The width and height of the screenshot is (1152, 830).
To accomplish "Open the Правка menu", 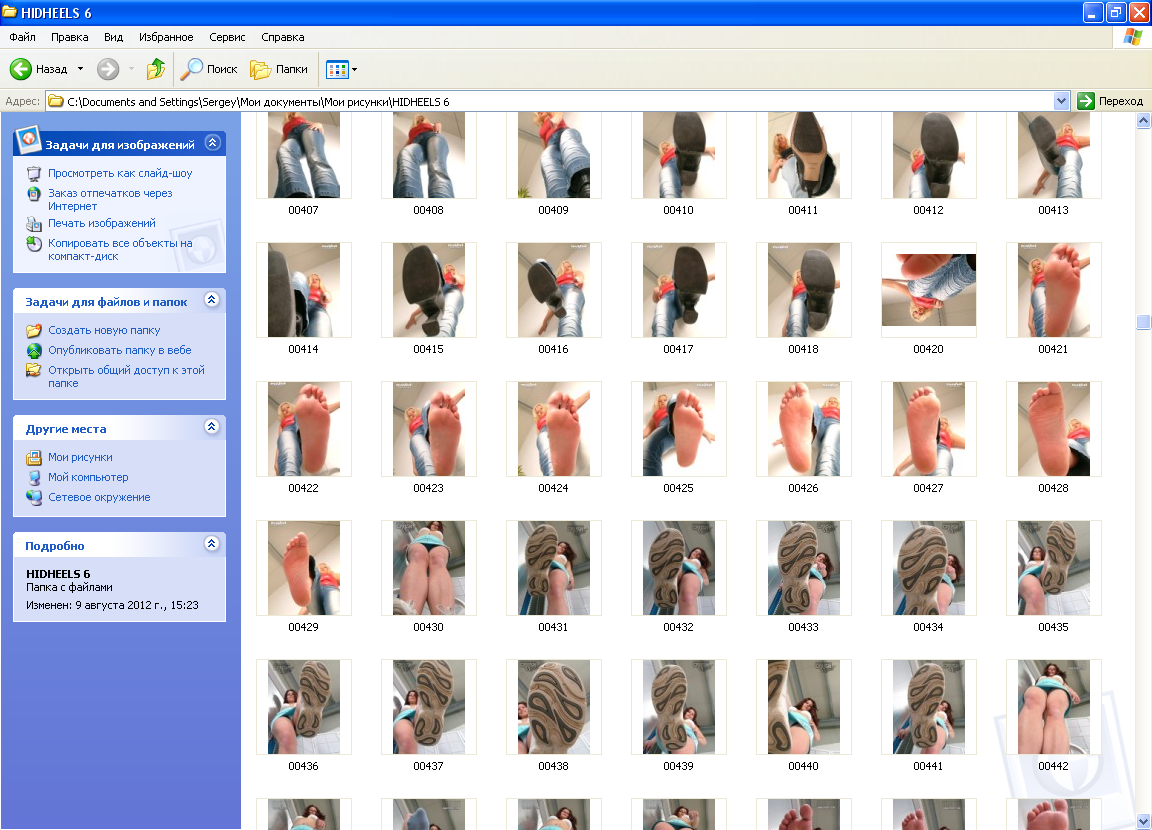I will pyautogui.click(x=70, y=37).
